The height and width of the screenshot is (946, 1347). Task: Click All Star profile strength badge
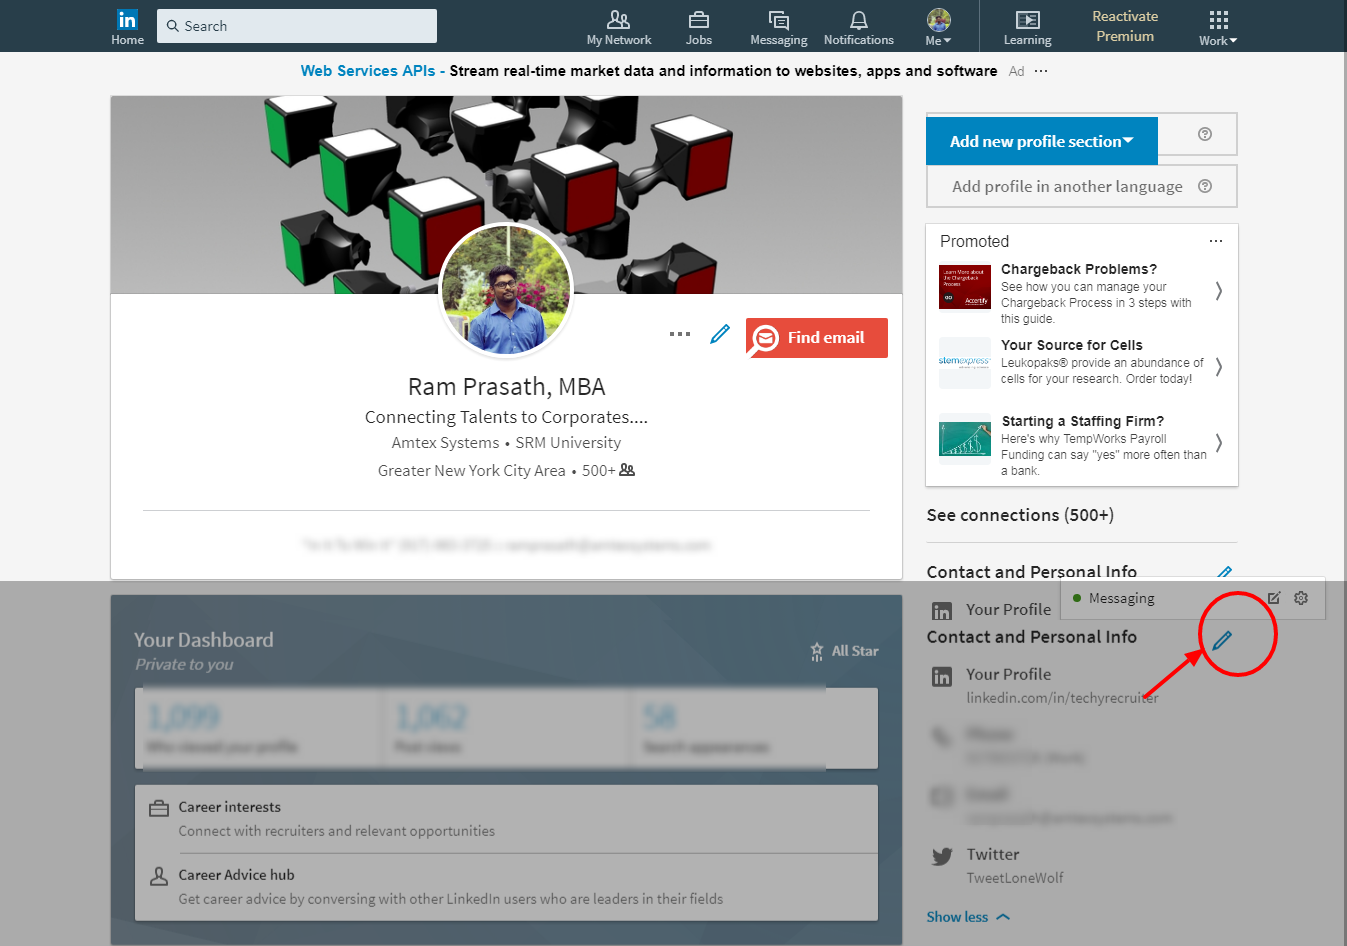(845, 651)
